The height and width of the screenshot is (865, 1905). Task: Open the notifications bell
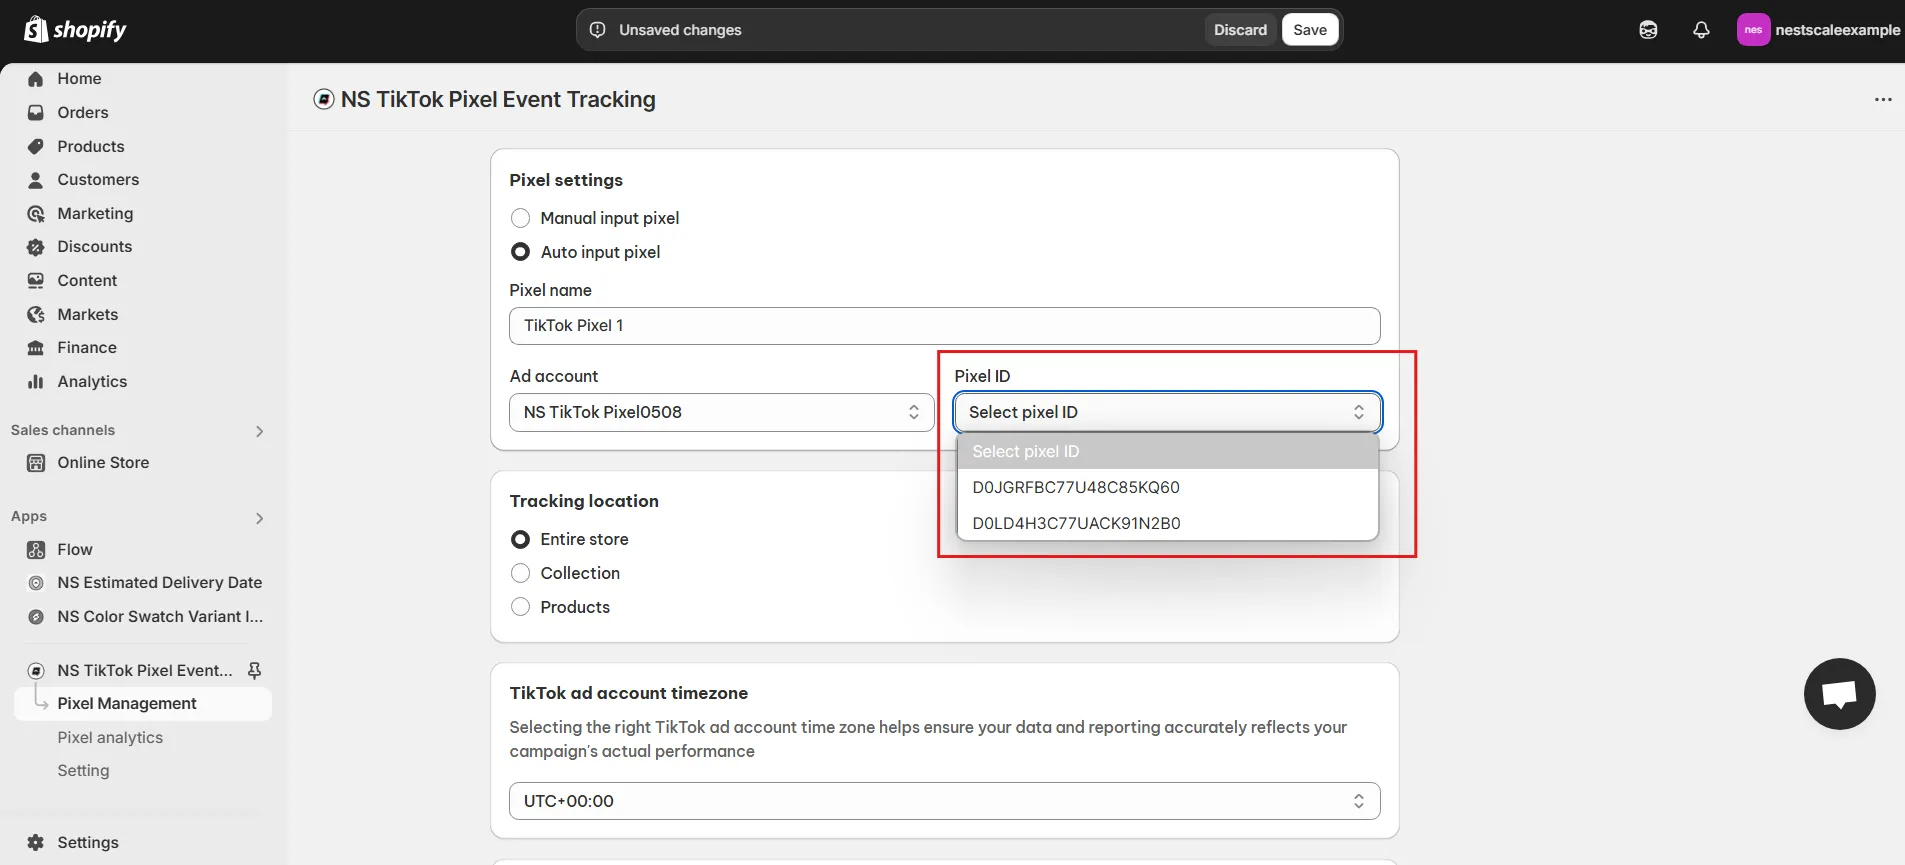(1701, 30)
